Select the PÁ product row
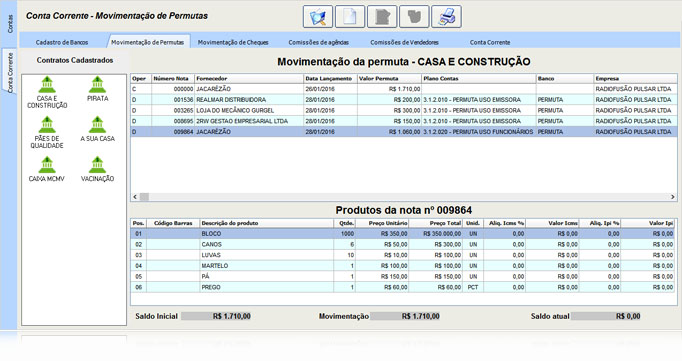This screenshot has height=361, width=682. [x=402, y=277]
